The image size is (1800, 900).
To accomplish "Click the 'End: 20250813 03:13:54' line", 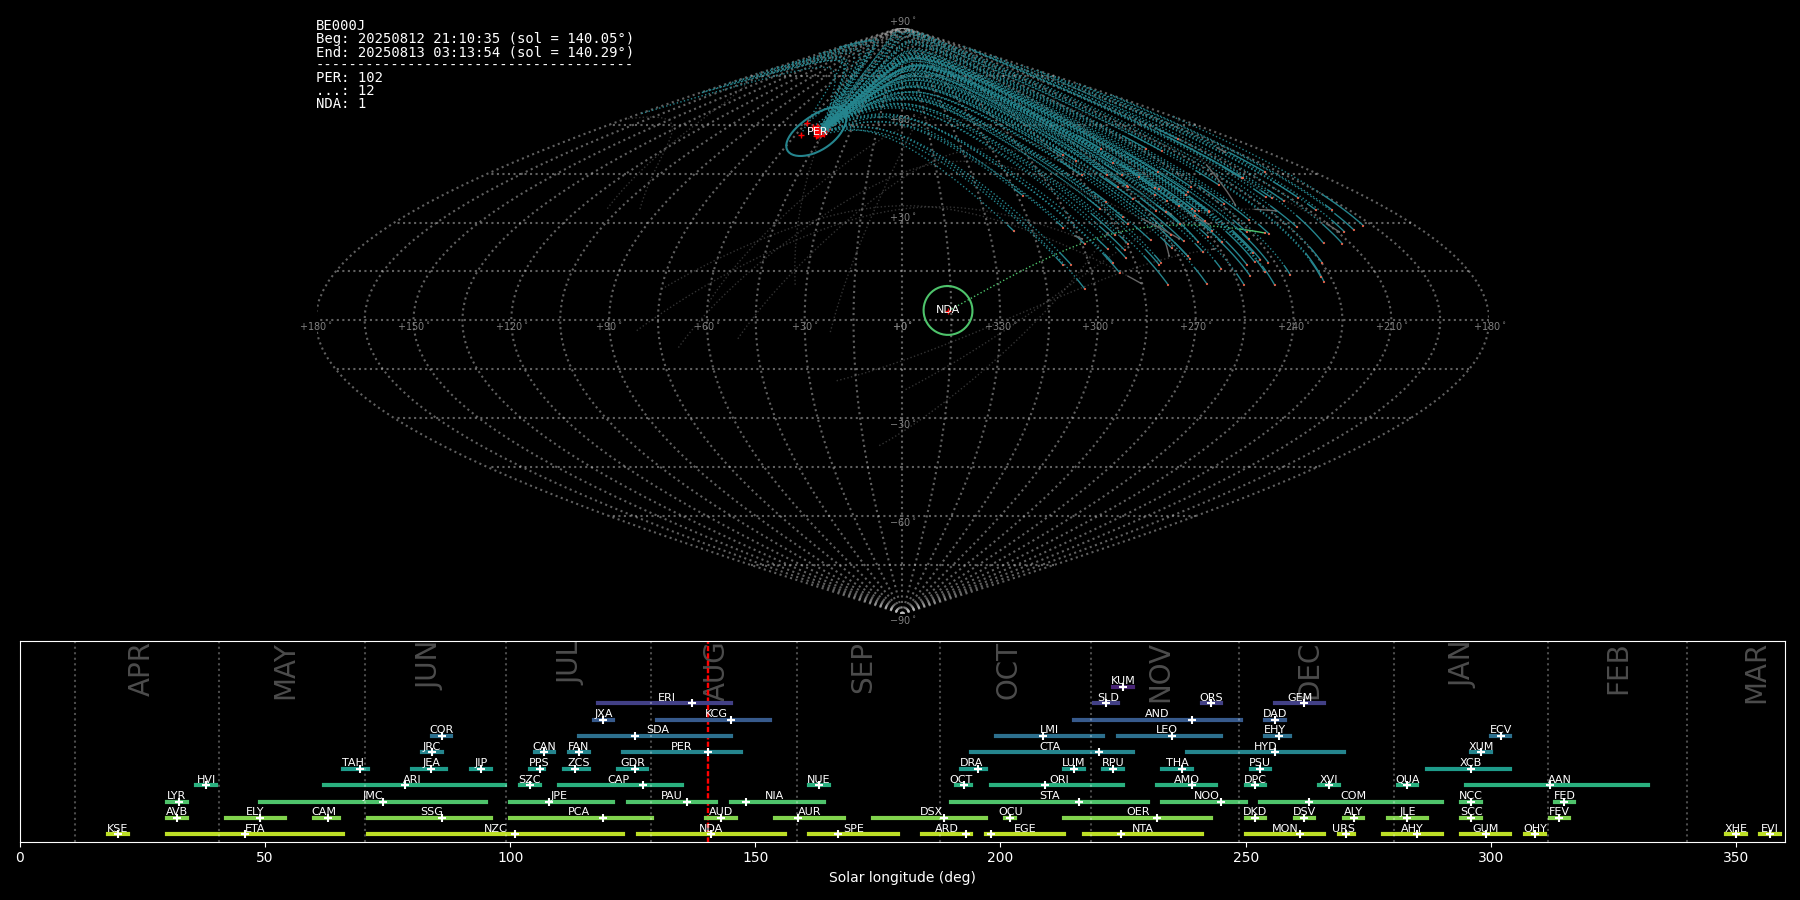I will [x=475, y=52].
